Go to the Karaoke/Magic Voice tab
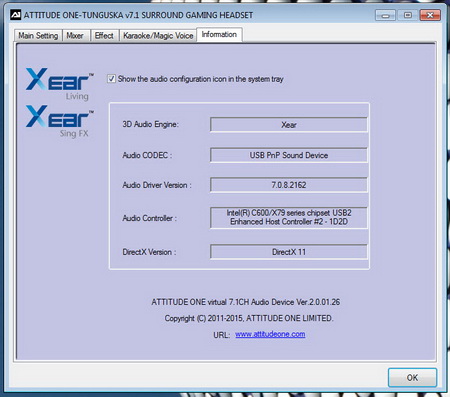The image size is (450, 397). [x=158, y=35]
